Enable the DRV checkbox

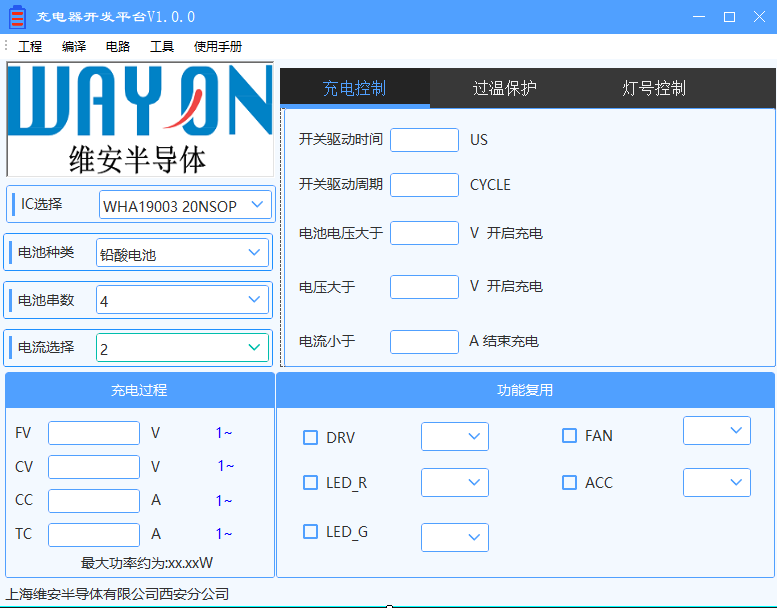(x=311, y=437)
